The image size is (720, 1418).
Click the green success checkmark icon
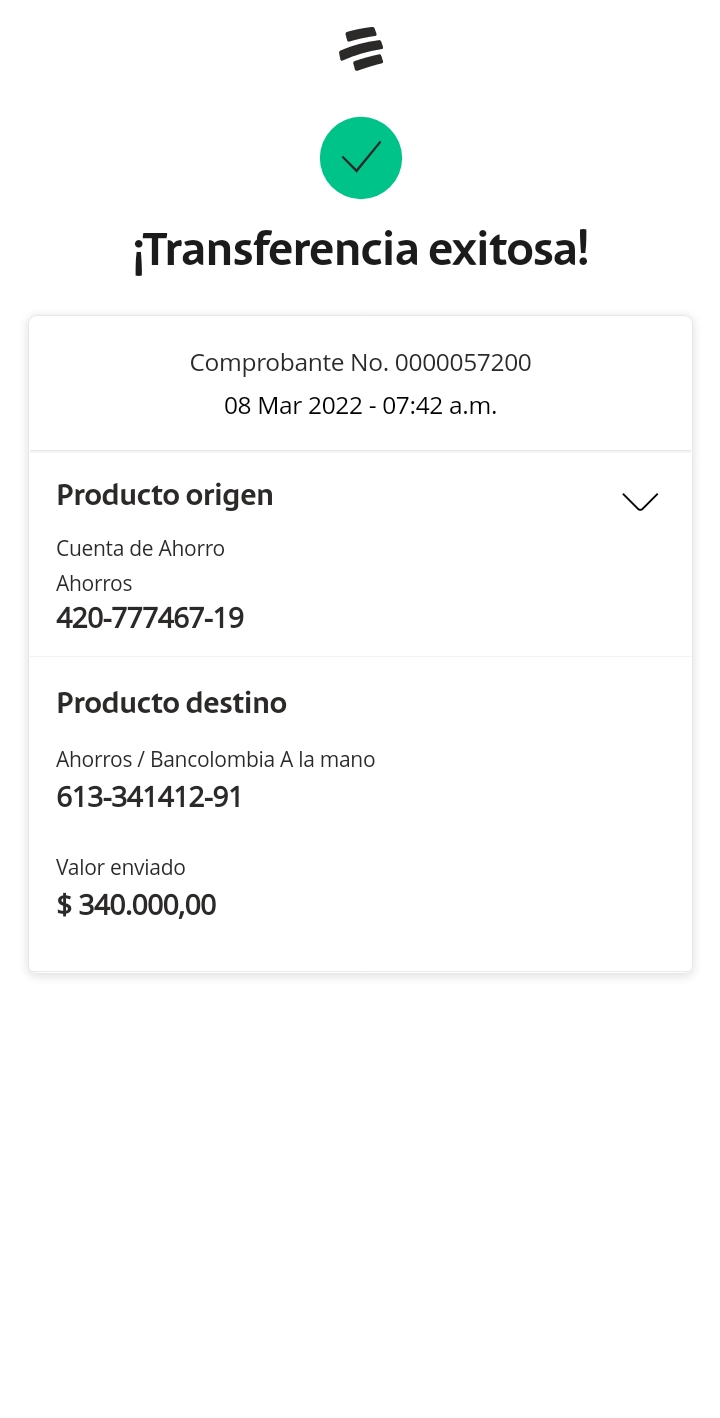point(361,158)
